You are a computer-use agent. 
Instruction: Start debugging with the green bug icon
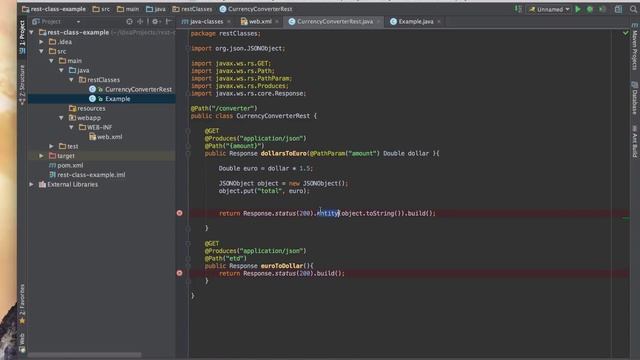[x=590, y=9]
